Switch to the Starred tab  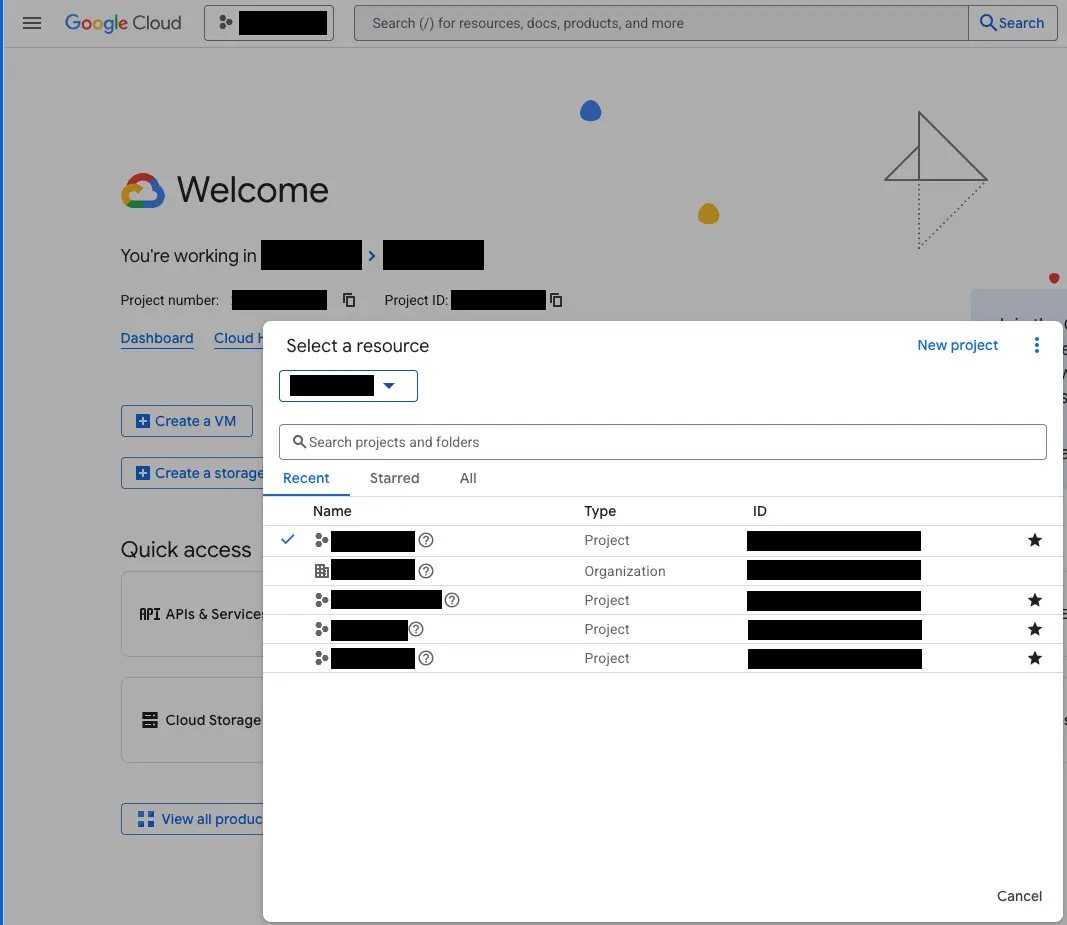coord(394,478)
